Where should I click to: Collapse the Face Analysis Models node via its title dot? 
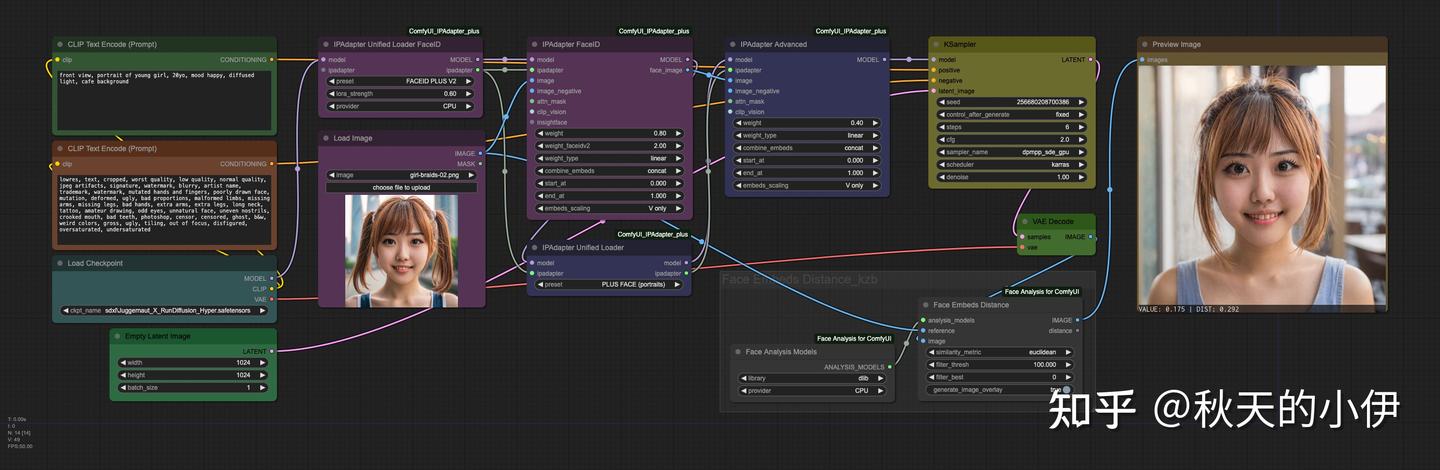click(x=738, y=352)
